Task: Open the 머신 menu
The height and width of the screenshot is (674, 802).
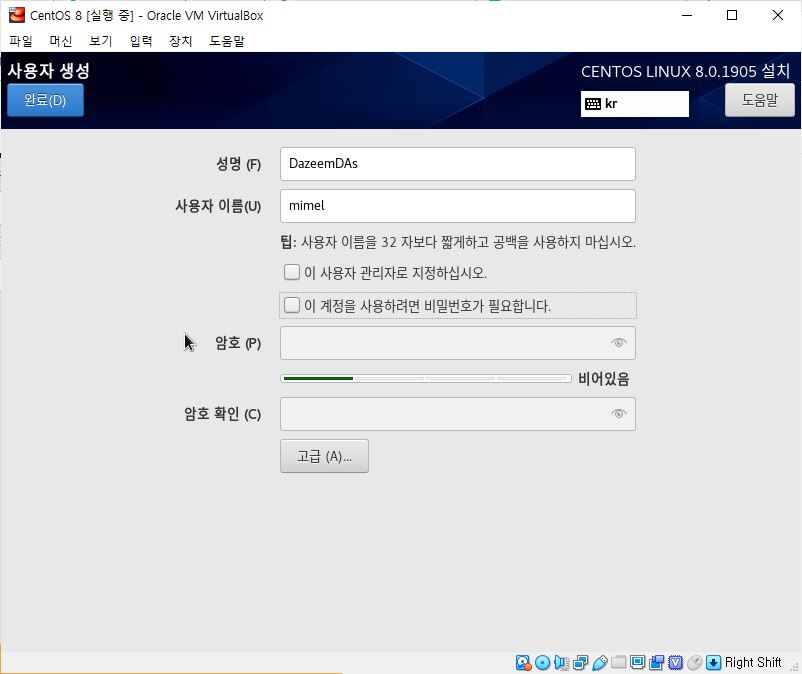Action: click(x=60, y=41)
